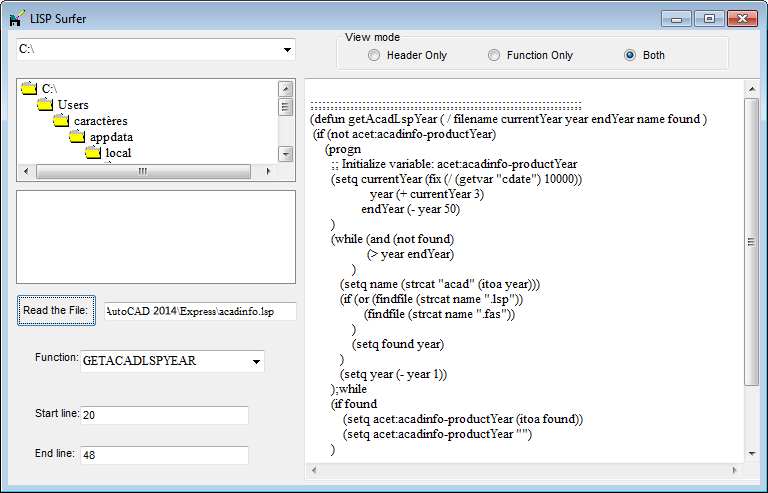Select Header Only view mode
This screenshot has width=768, height=493.
(374, 55)
